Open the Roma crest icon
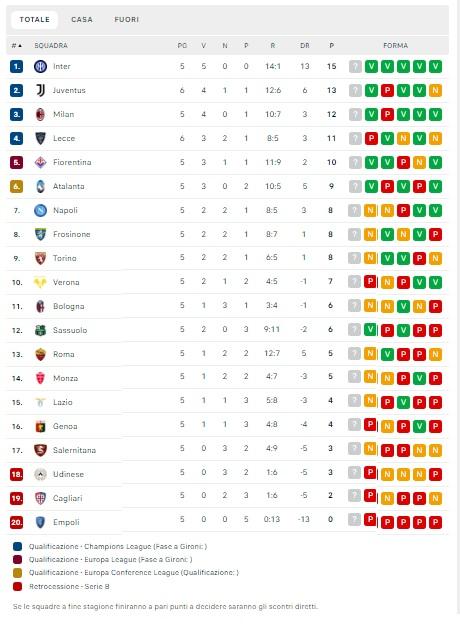Screen dimensions: 460x636 (x=40, y=354)
